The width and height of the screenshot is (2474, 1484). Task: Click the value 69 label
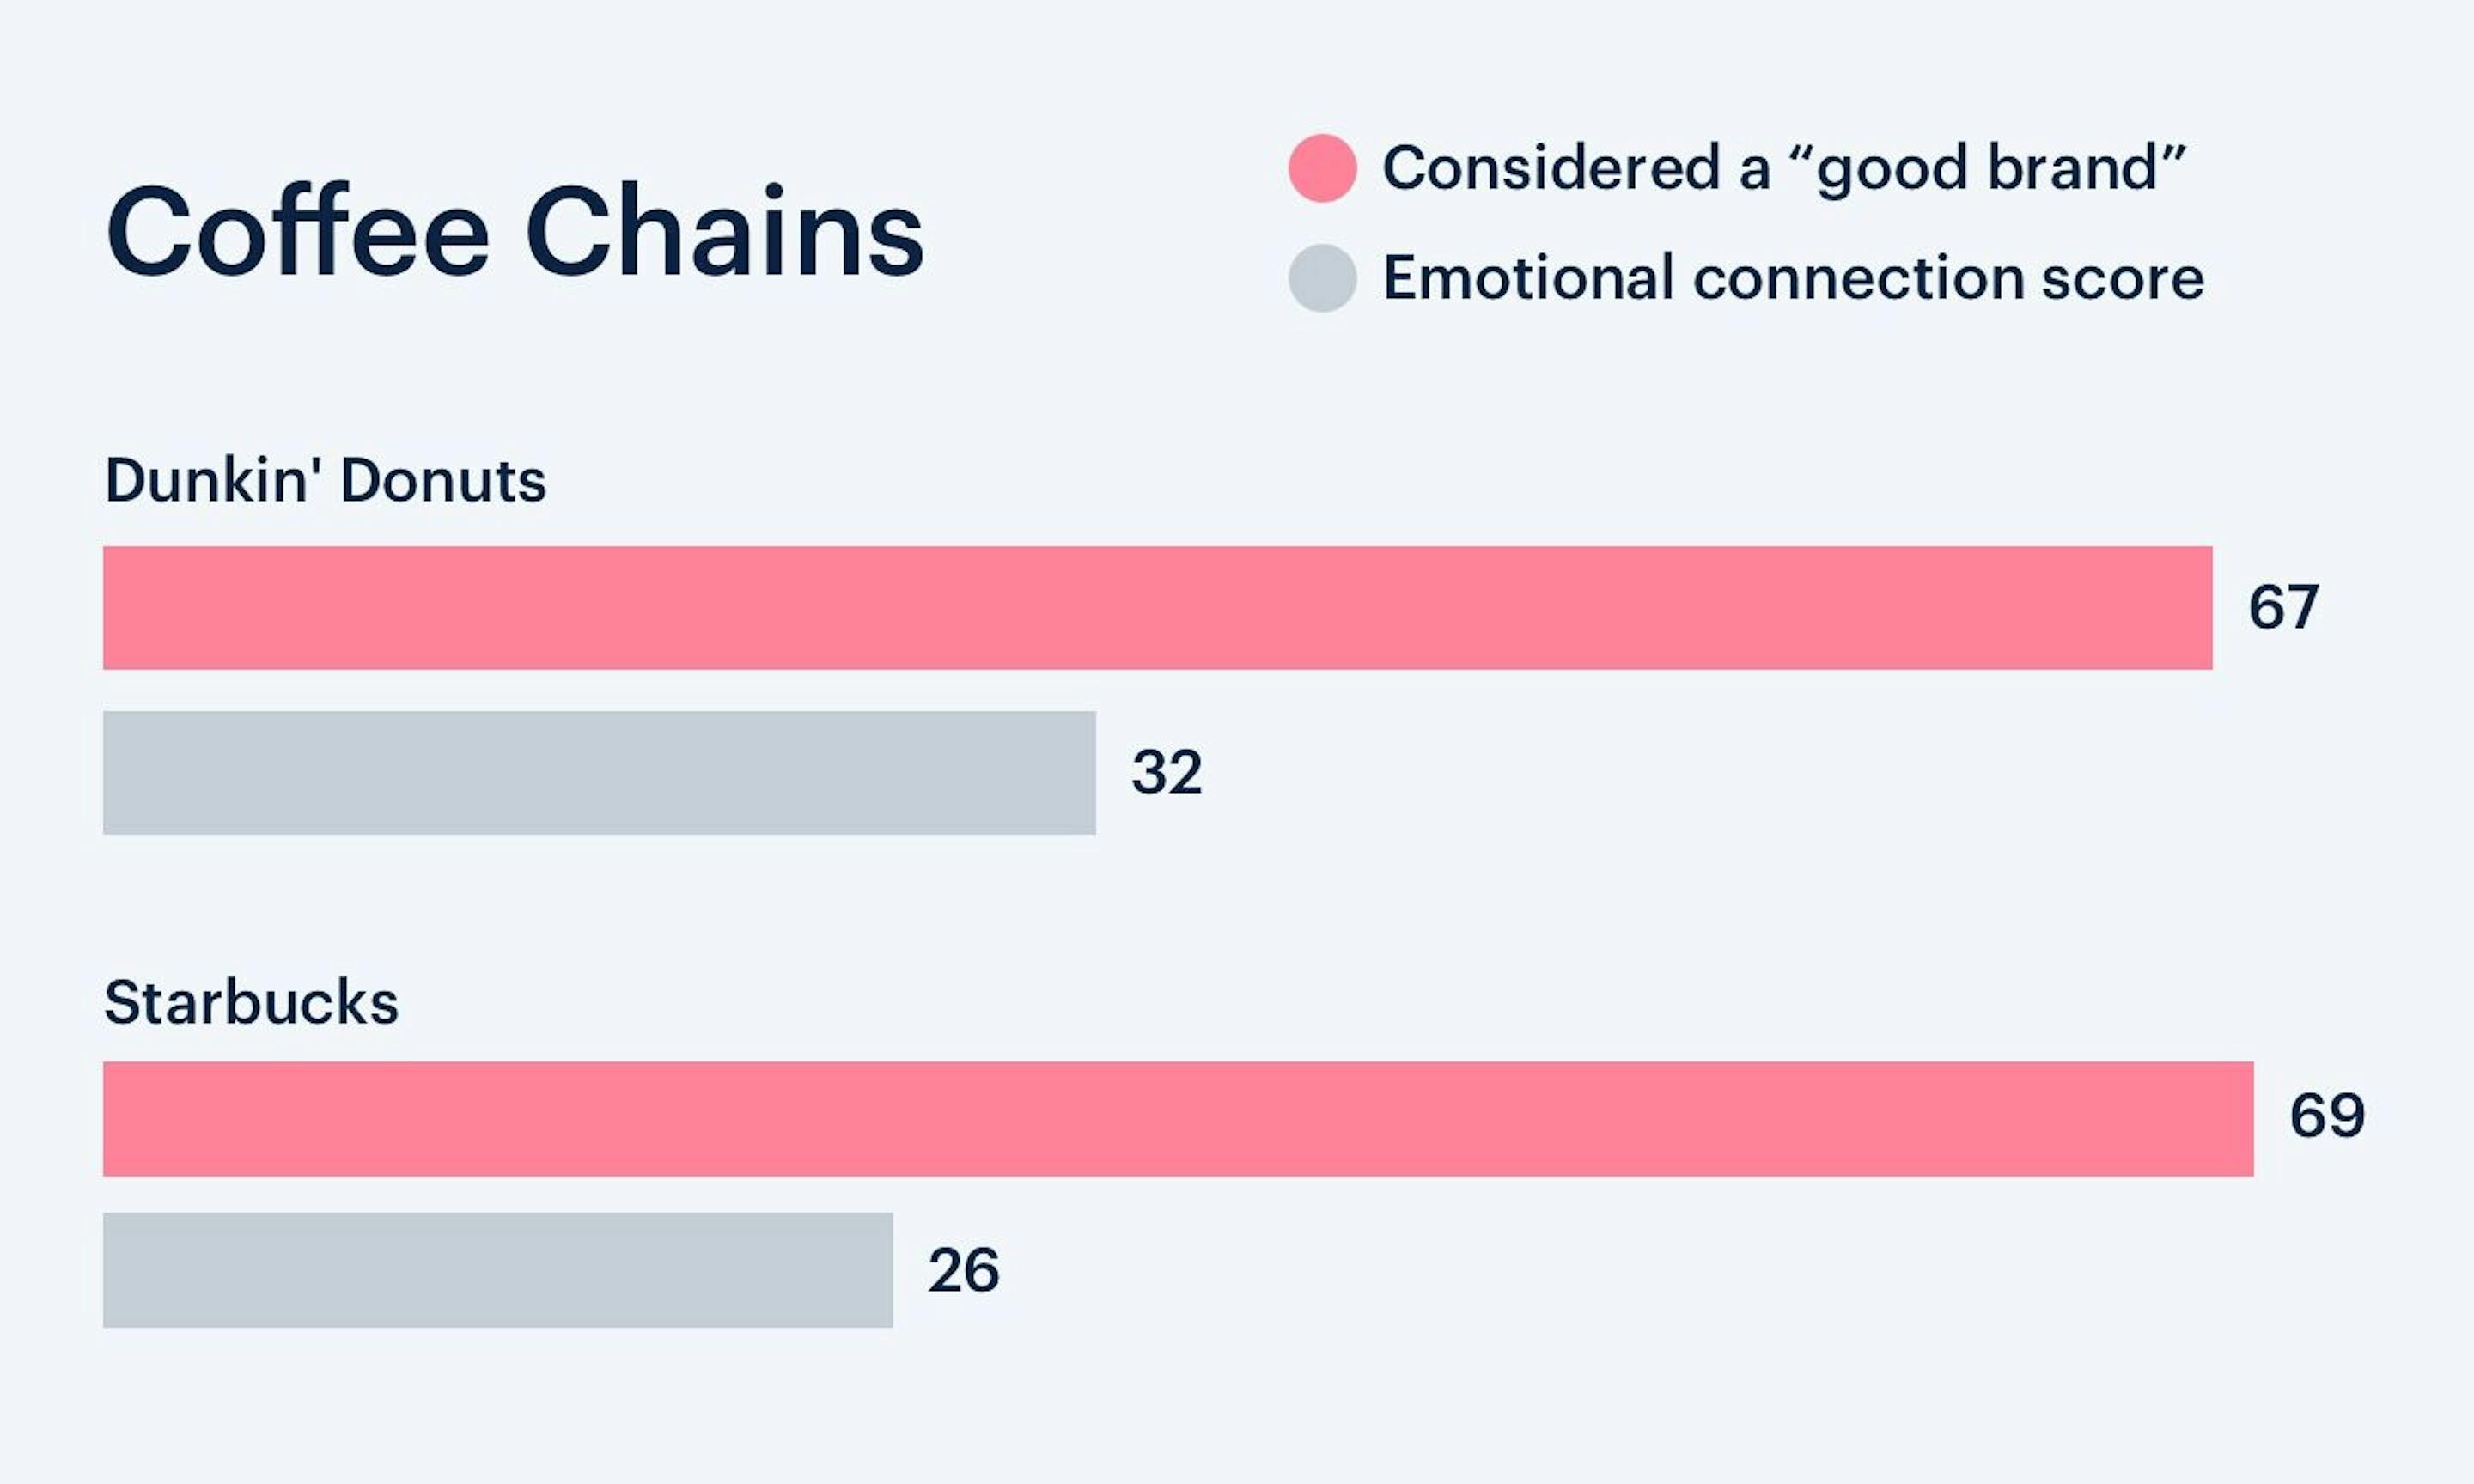click(2327, 1115)
